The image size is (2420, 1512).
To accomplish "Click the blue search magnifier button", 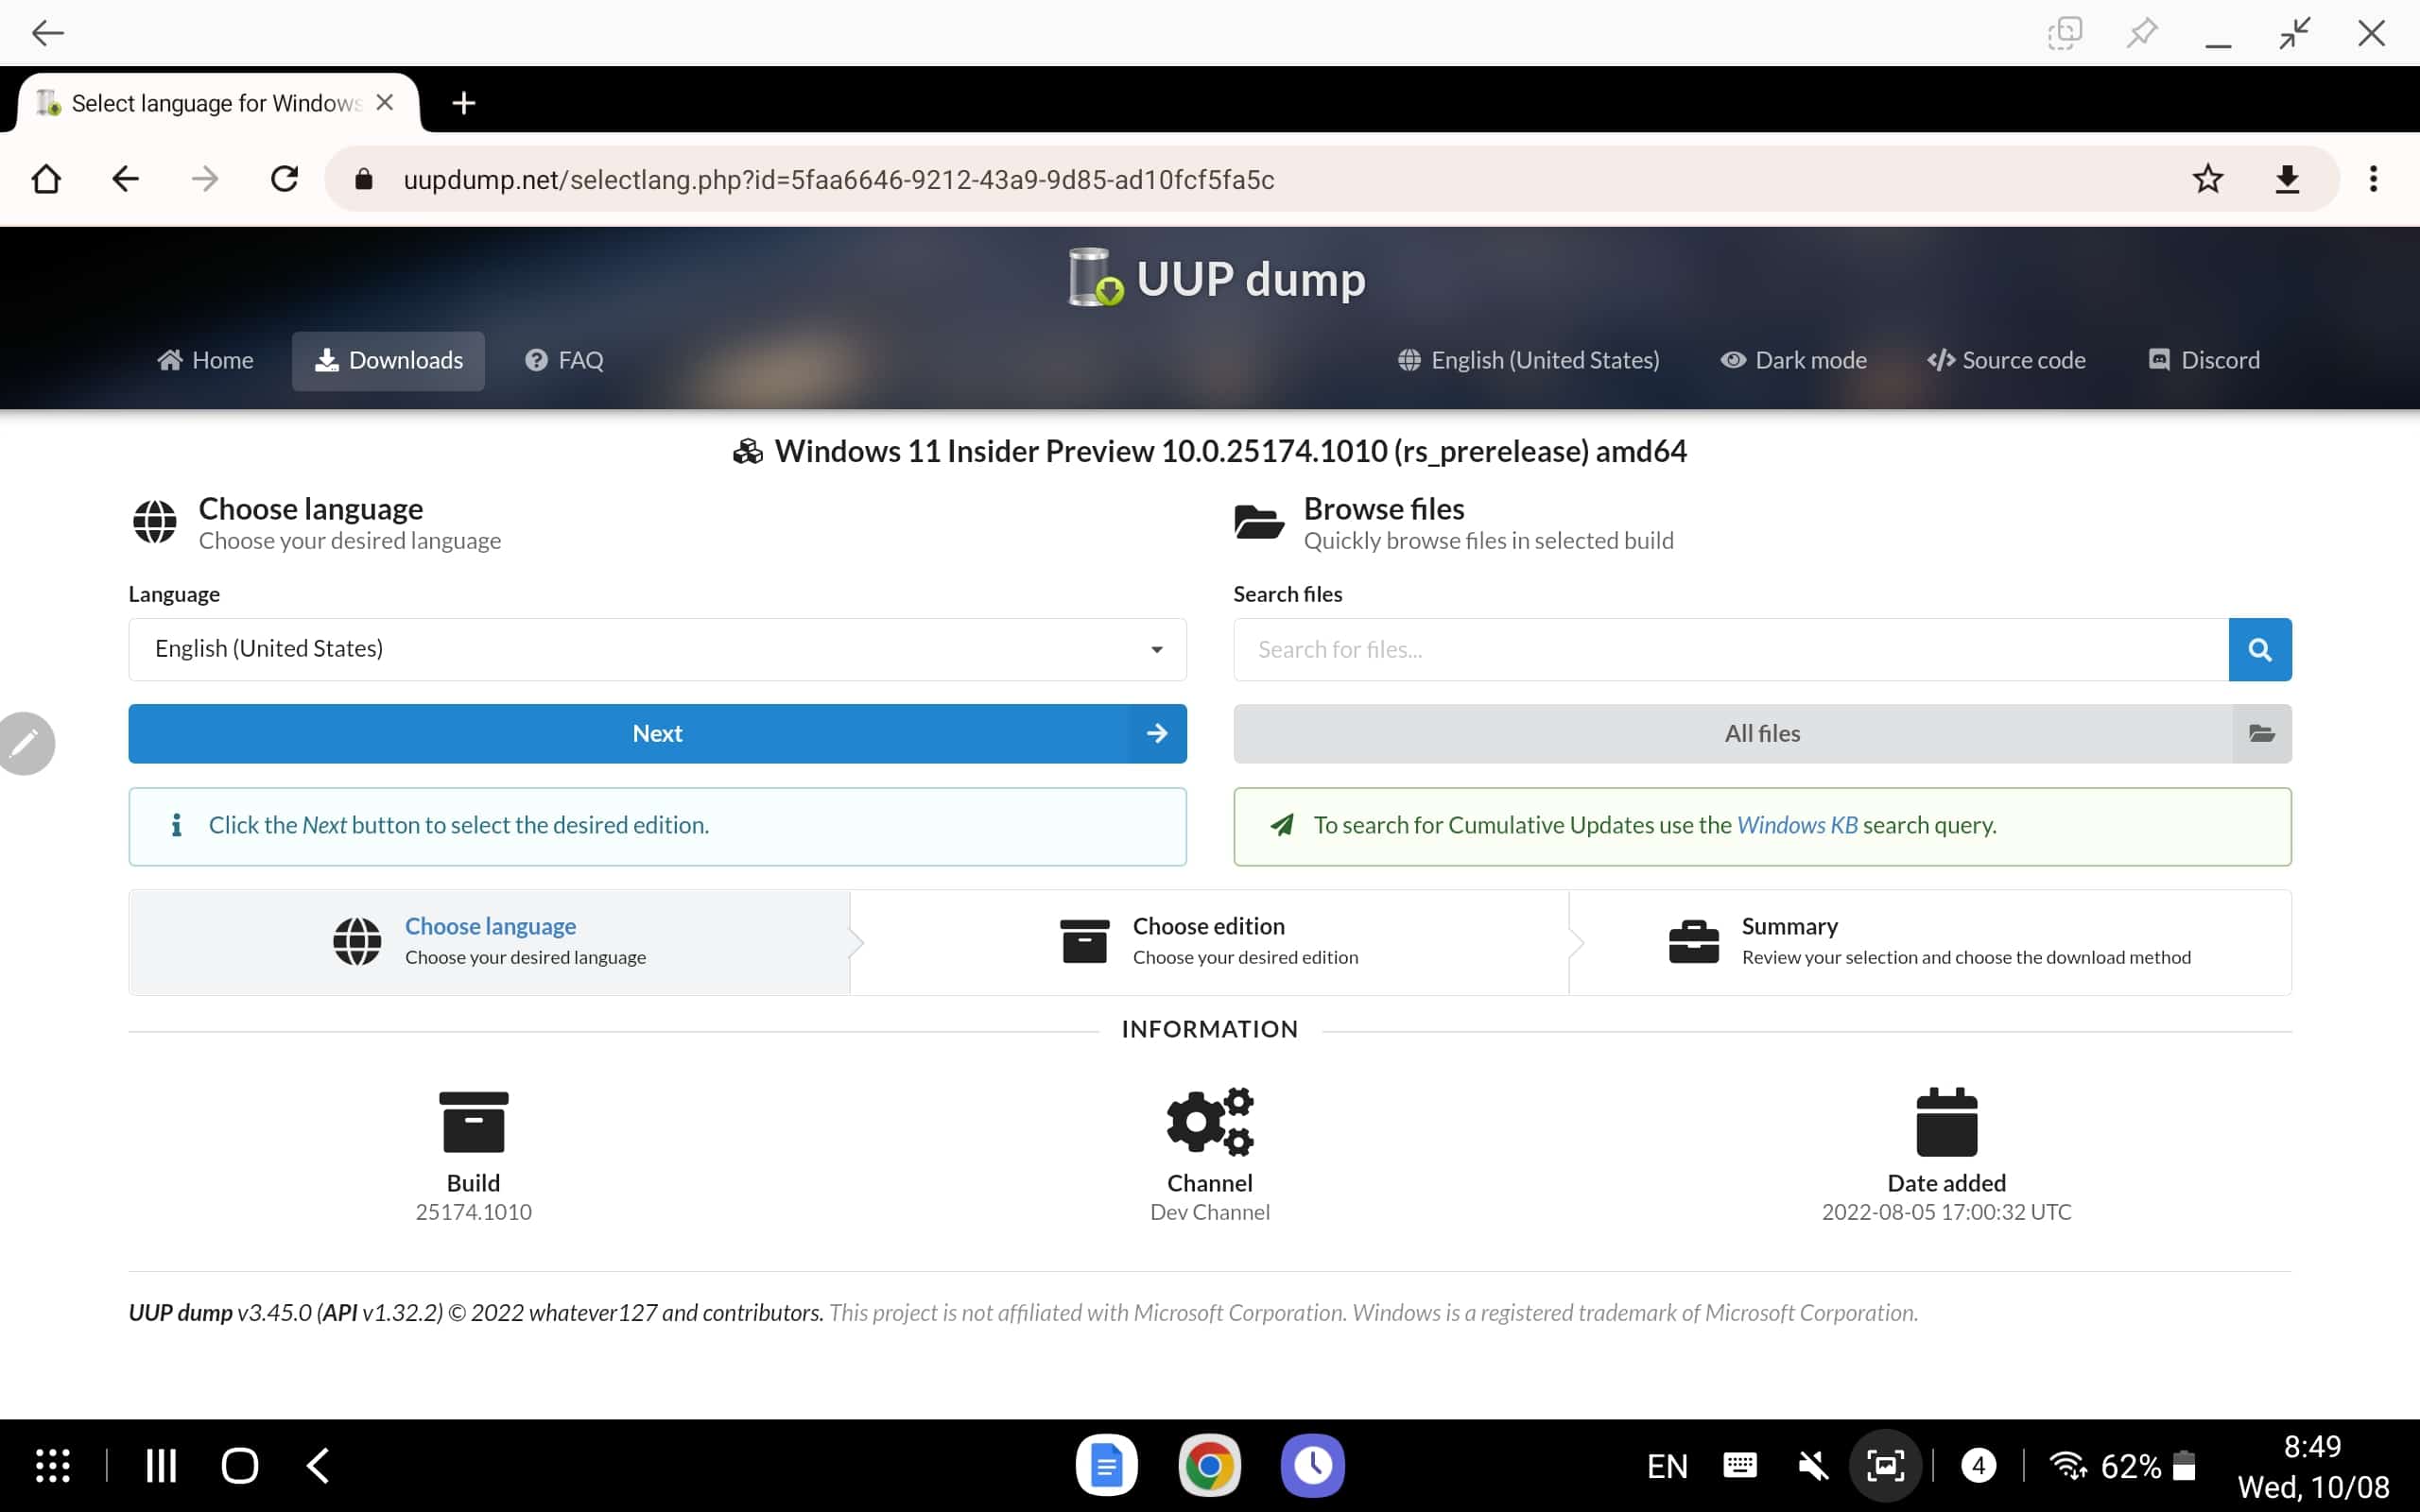I will pos(2259,649).
